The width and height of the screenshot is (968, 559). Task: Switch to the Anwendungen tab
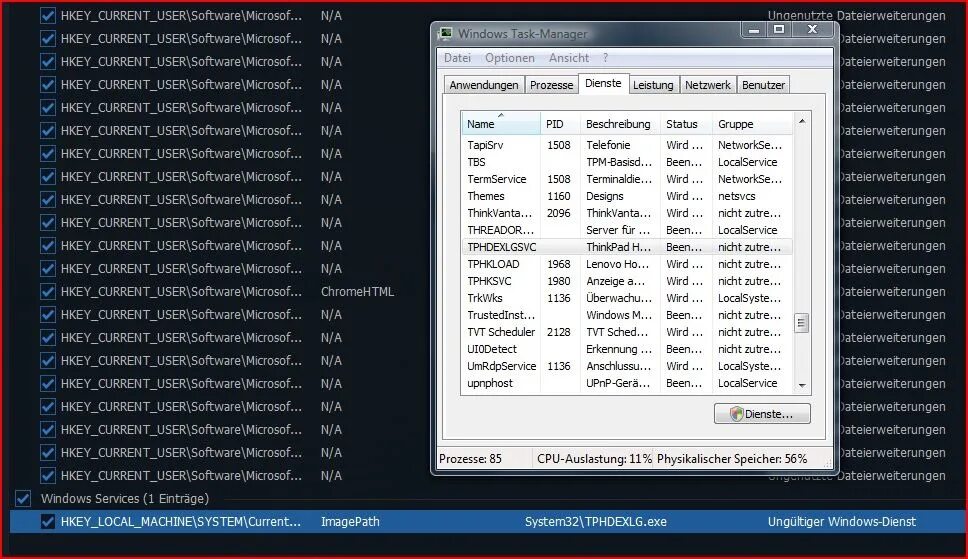pyautogui.click(x=484, y=85)
